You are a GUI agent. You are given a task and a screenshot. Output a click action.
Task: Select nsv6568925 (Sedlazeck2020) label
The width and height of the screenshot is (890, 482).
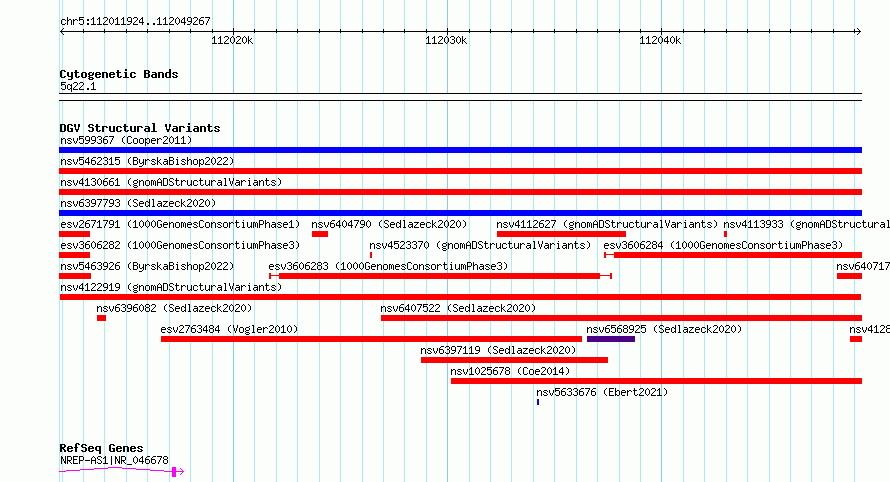[x=664, y=329]
